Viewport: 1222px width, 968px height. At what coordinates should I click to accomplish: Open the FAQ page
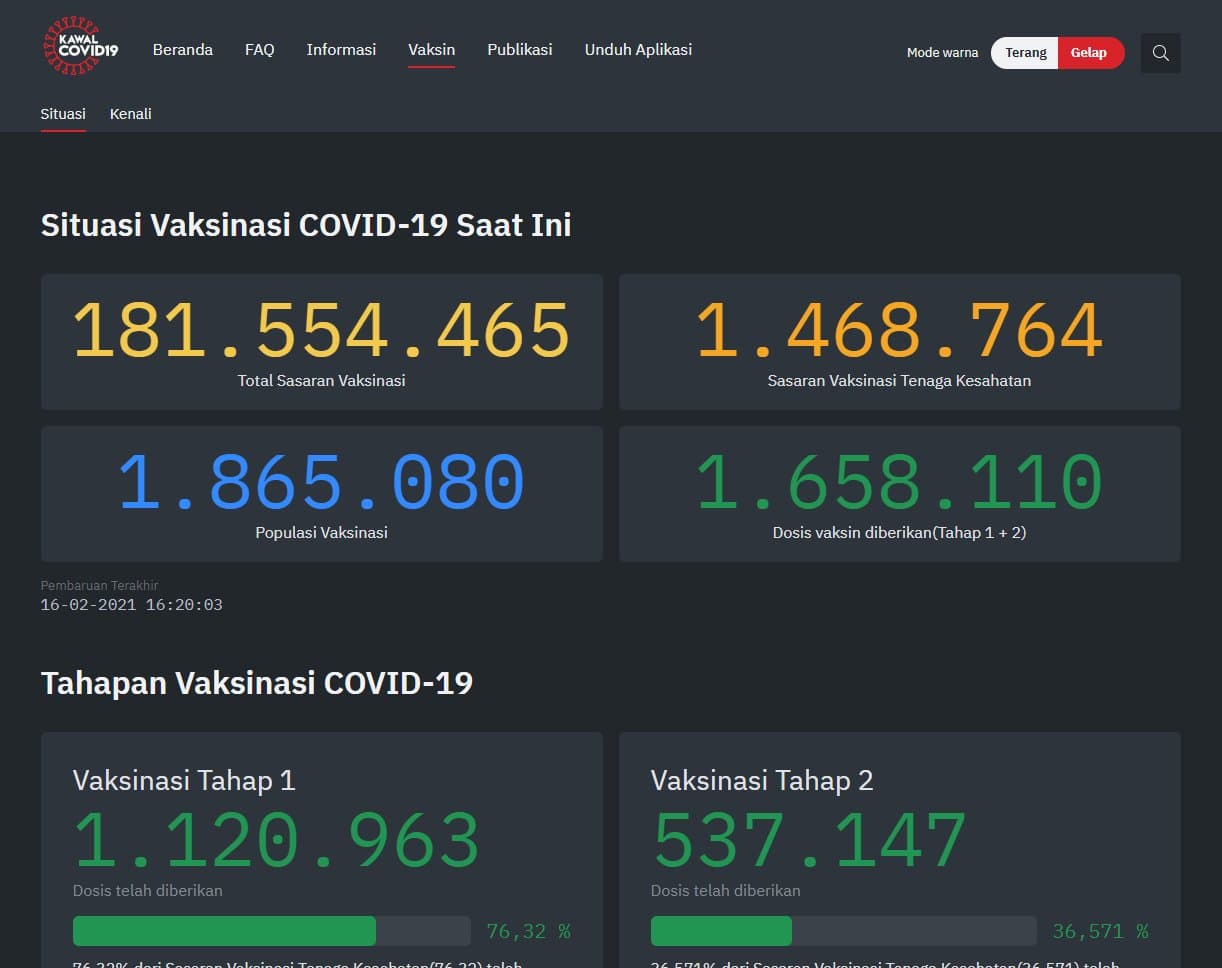click(259, 49)
